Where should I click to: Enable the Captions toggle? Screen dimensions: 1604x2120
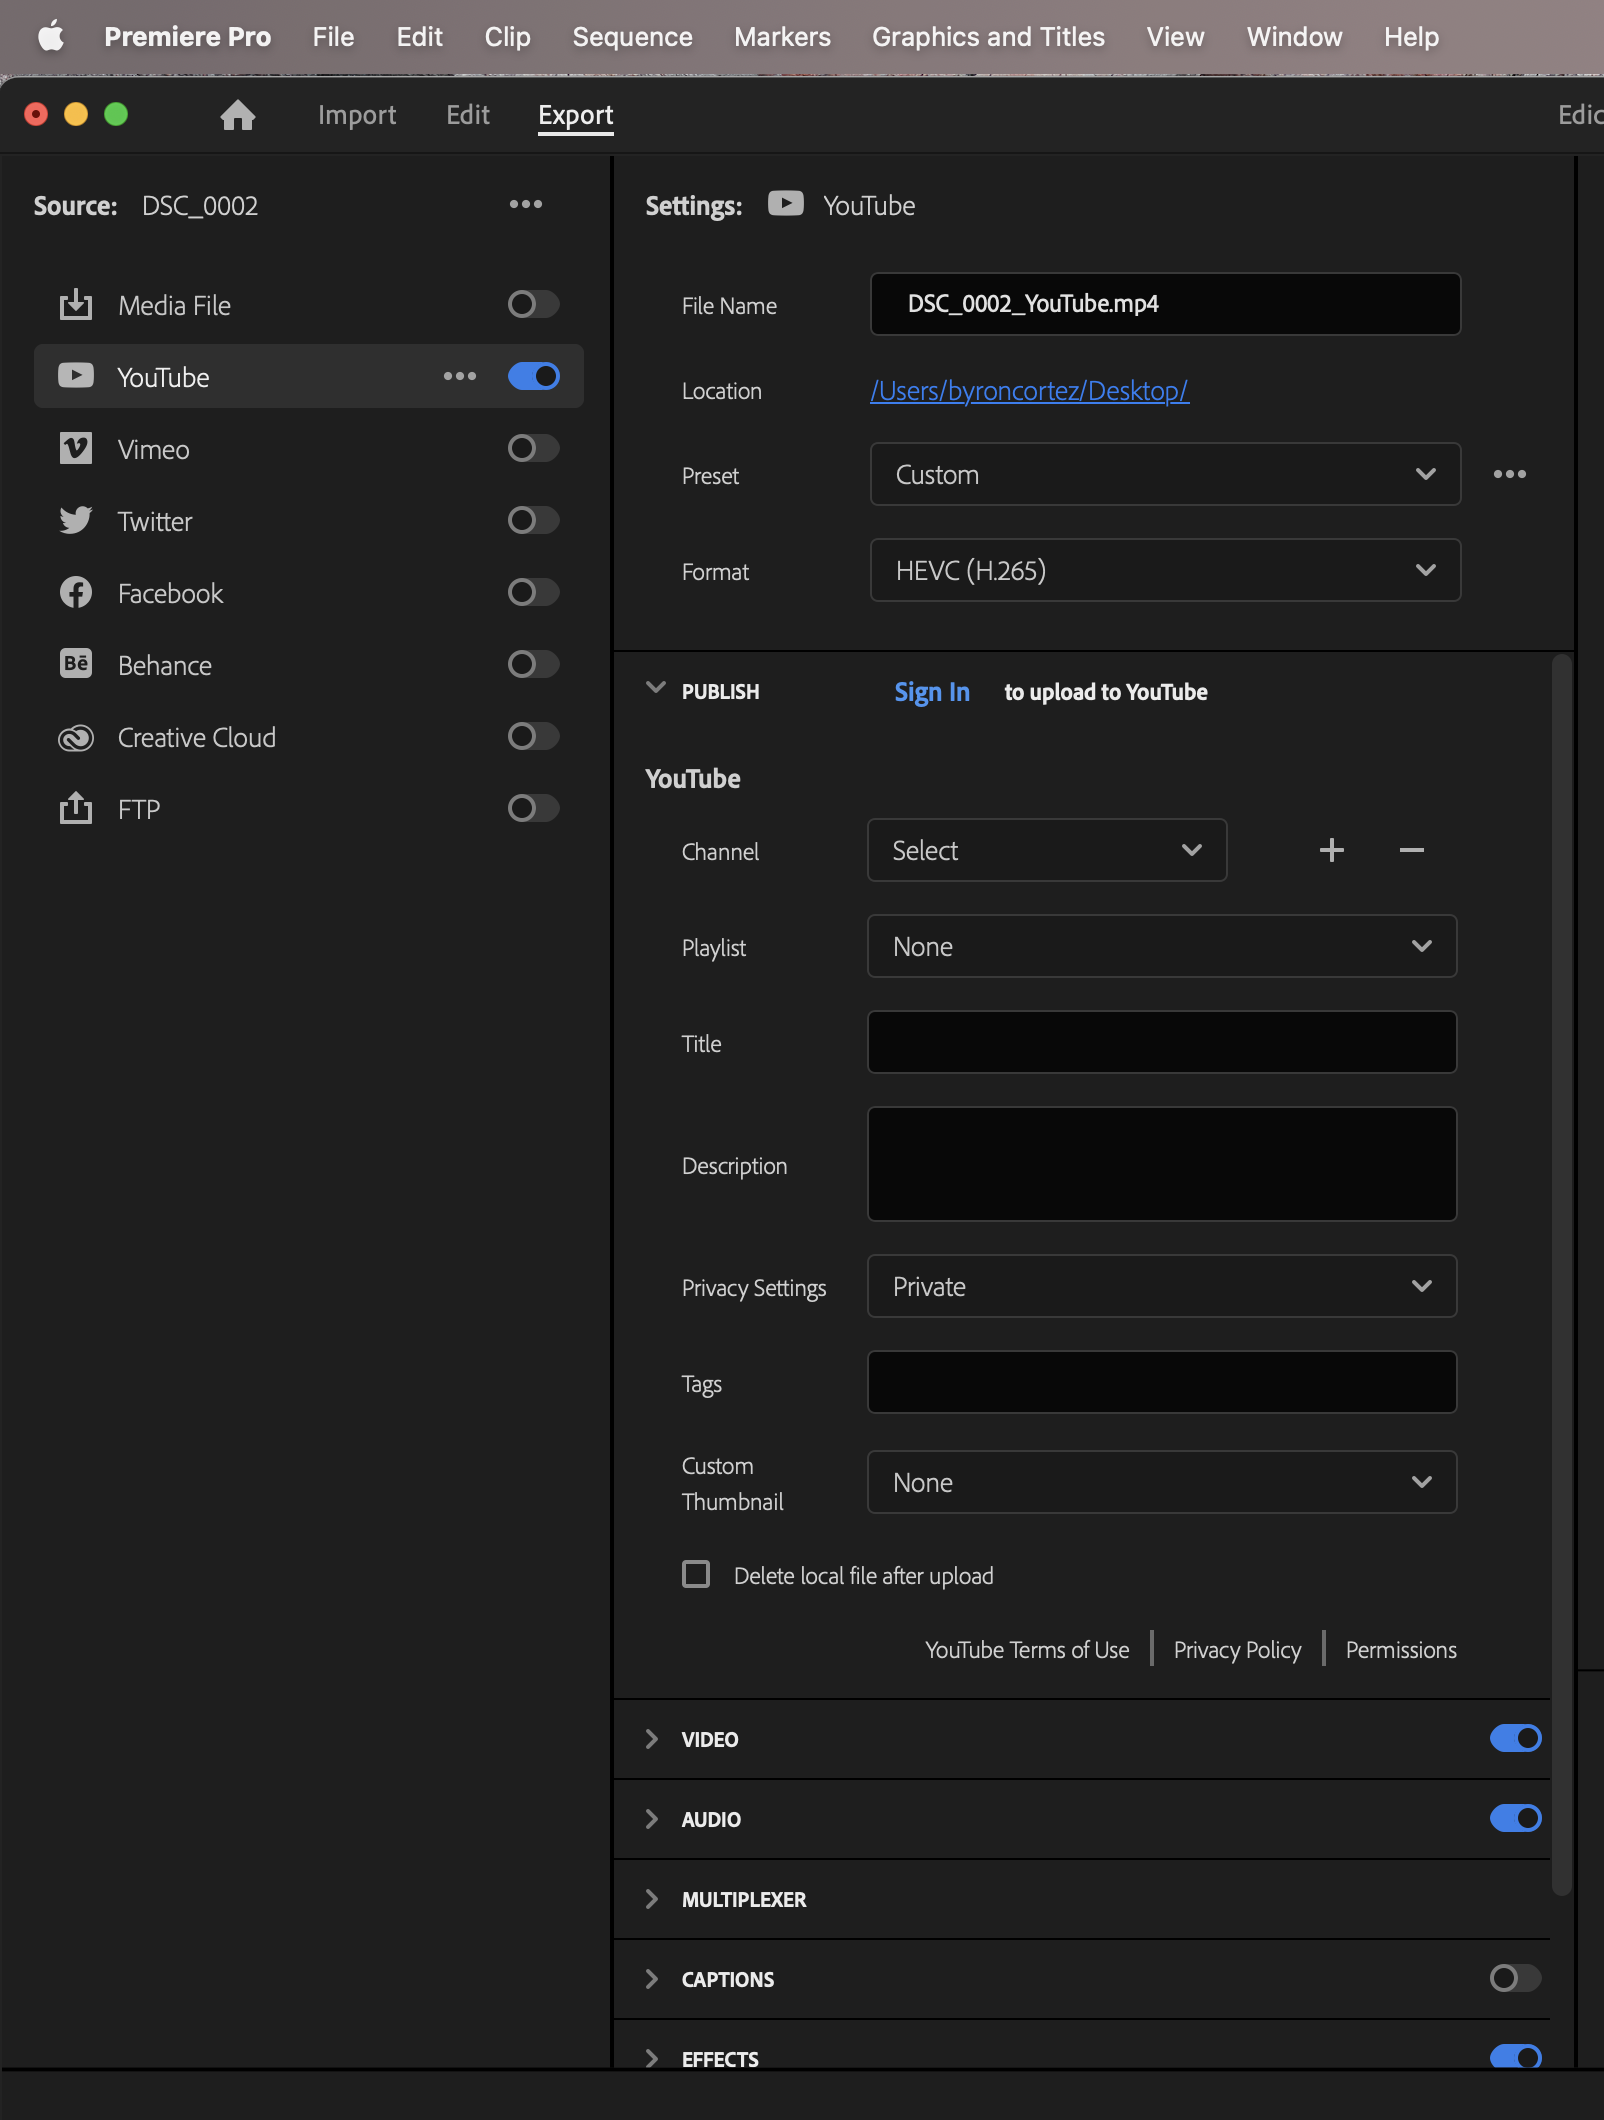tap(1514, 1978)
